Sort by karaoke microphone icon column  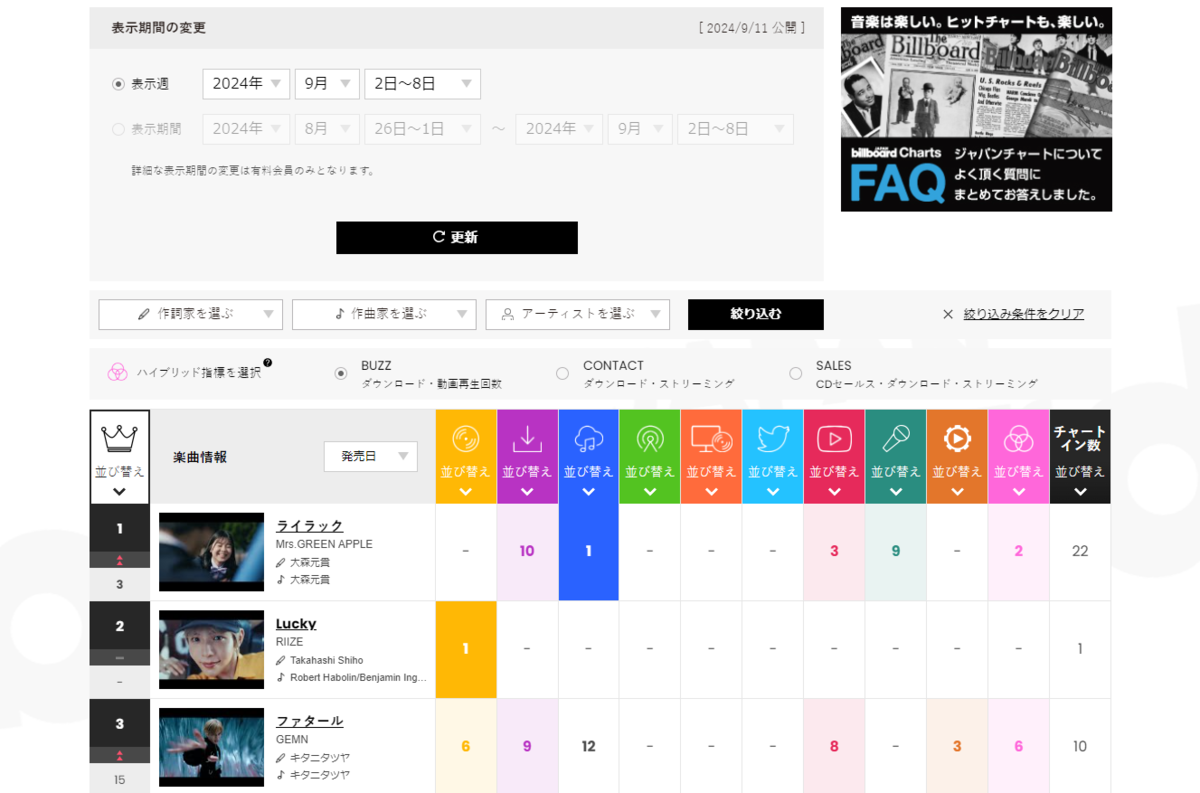(895, 457)
